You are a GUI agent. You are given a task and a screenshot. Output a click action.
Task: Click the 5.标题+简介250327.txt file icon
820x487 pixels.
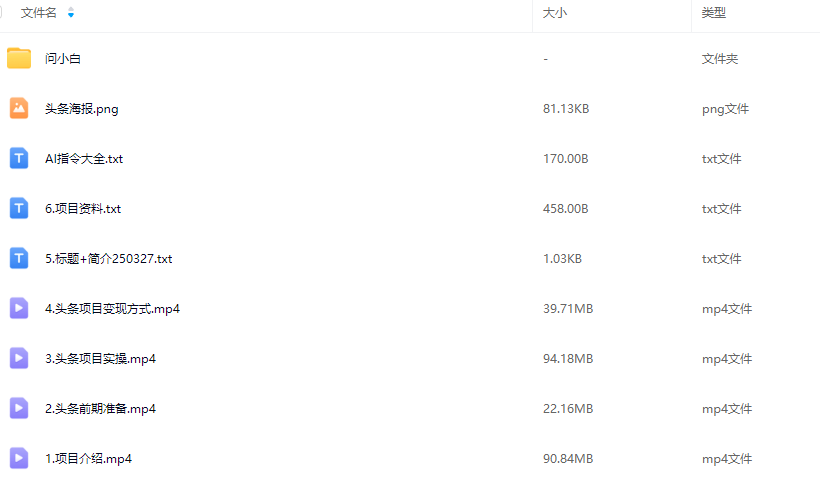19,258
